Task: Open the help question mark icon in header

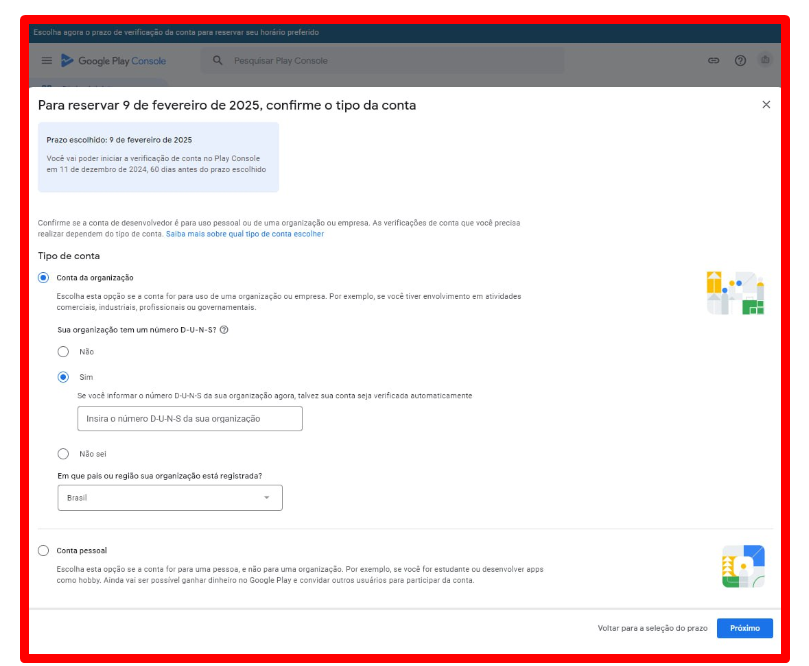Action: pos(740,61)
